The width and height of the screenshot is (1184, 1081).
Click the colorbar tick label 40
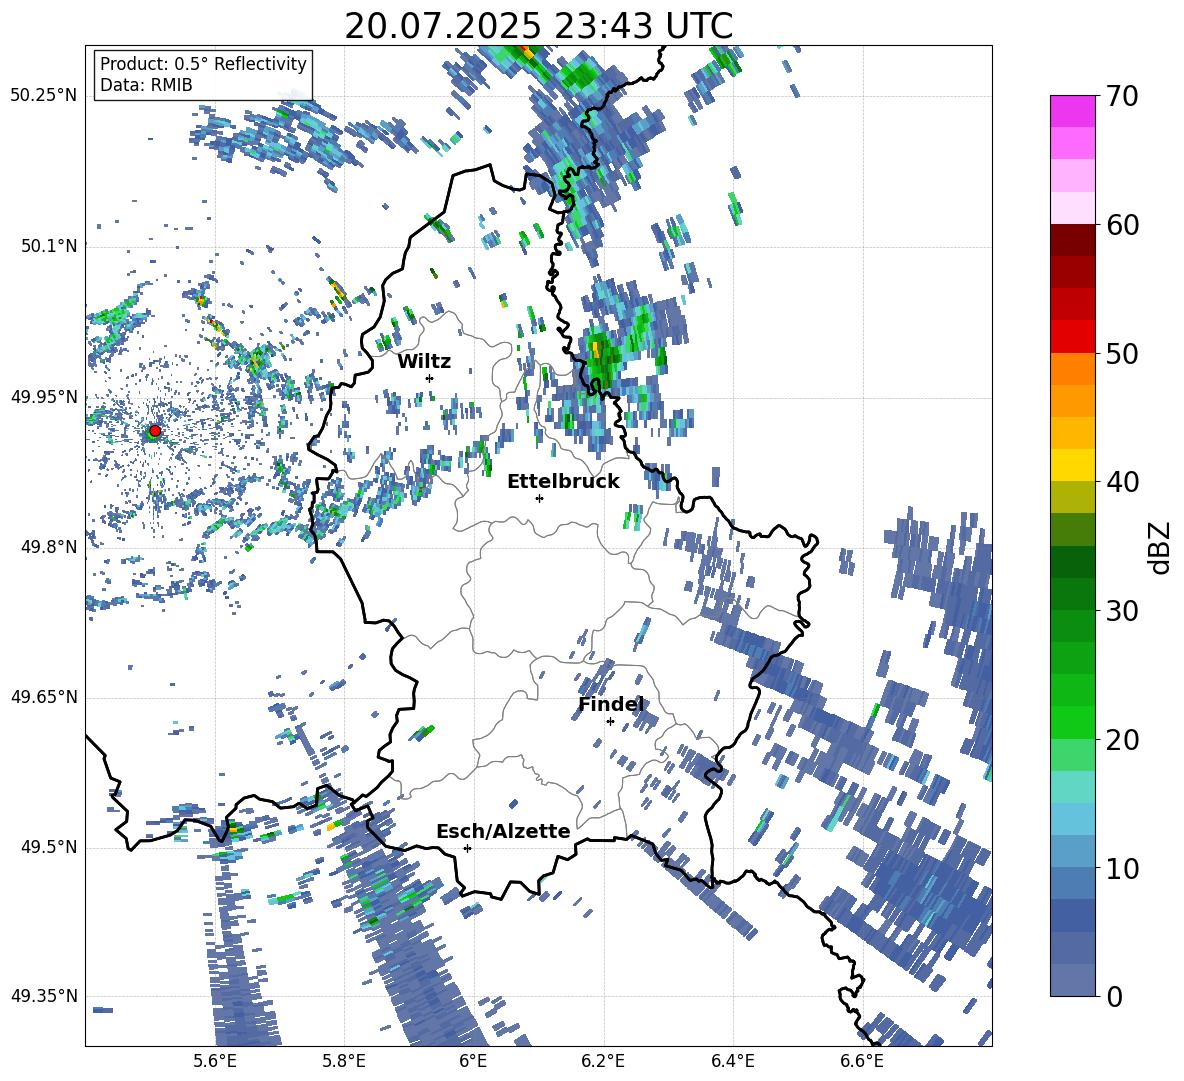click(x=1122, y=482)
